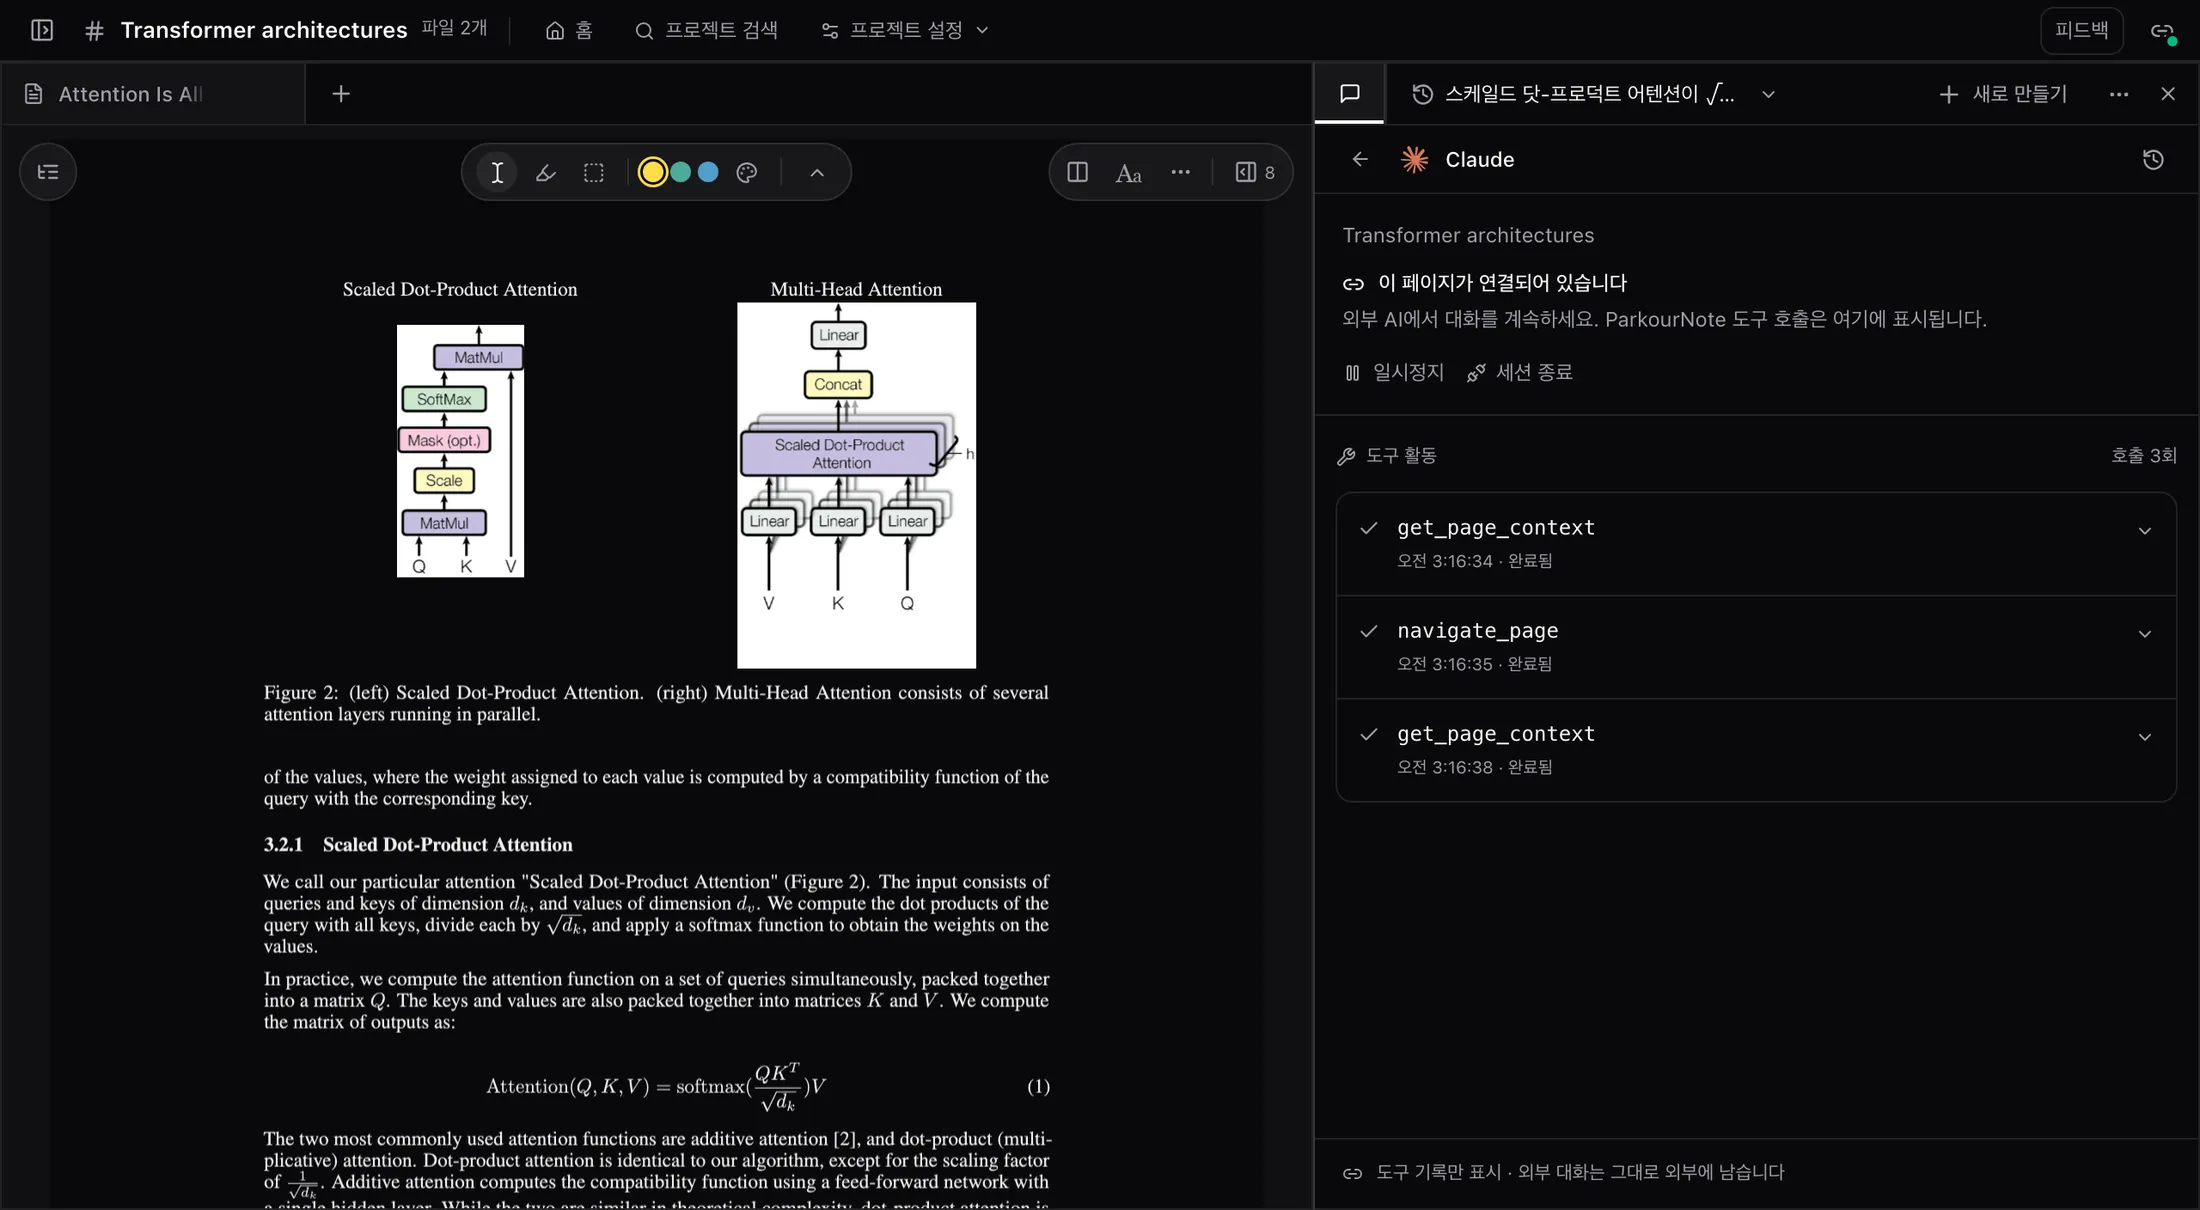Click the navigate_page tool entry
Screen dimensions: 2200x1210
pyautogui.click(x=1756, y=646)
